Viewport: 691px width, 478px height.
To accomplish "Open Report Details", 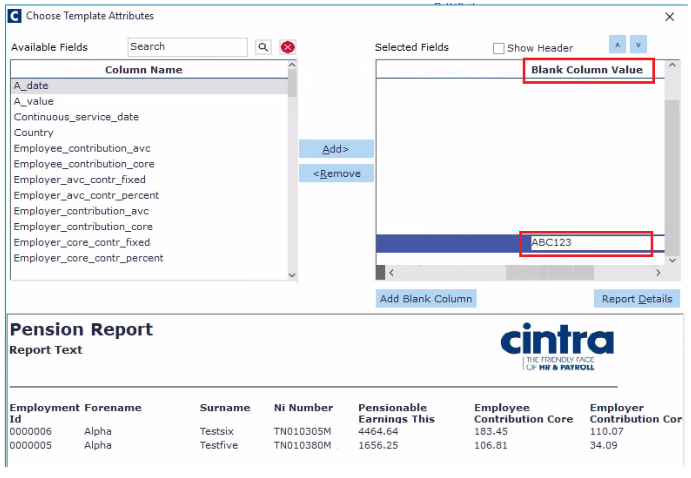I will (x=637, y=299).
